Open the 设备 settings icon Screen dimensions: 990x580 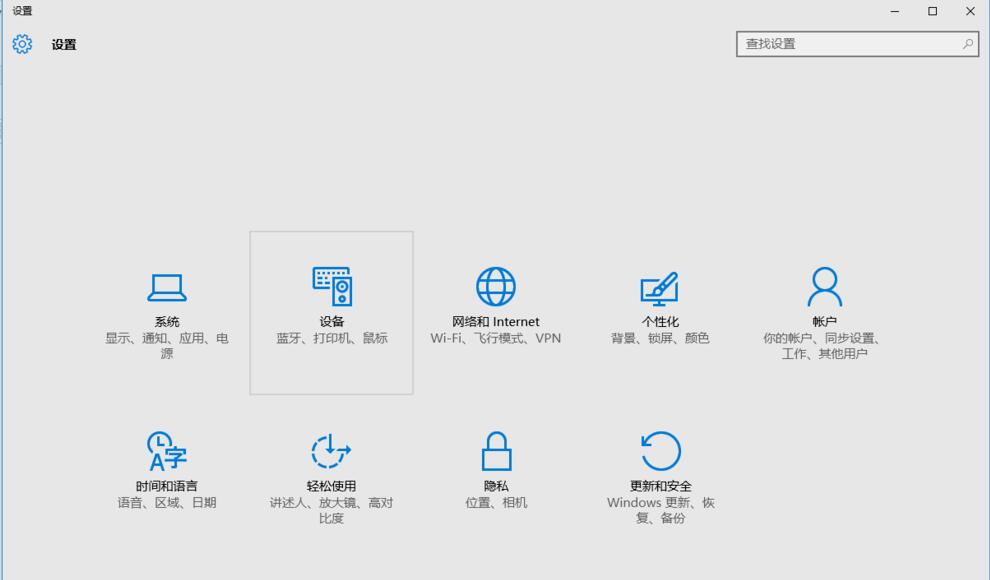tap(330, 288)
